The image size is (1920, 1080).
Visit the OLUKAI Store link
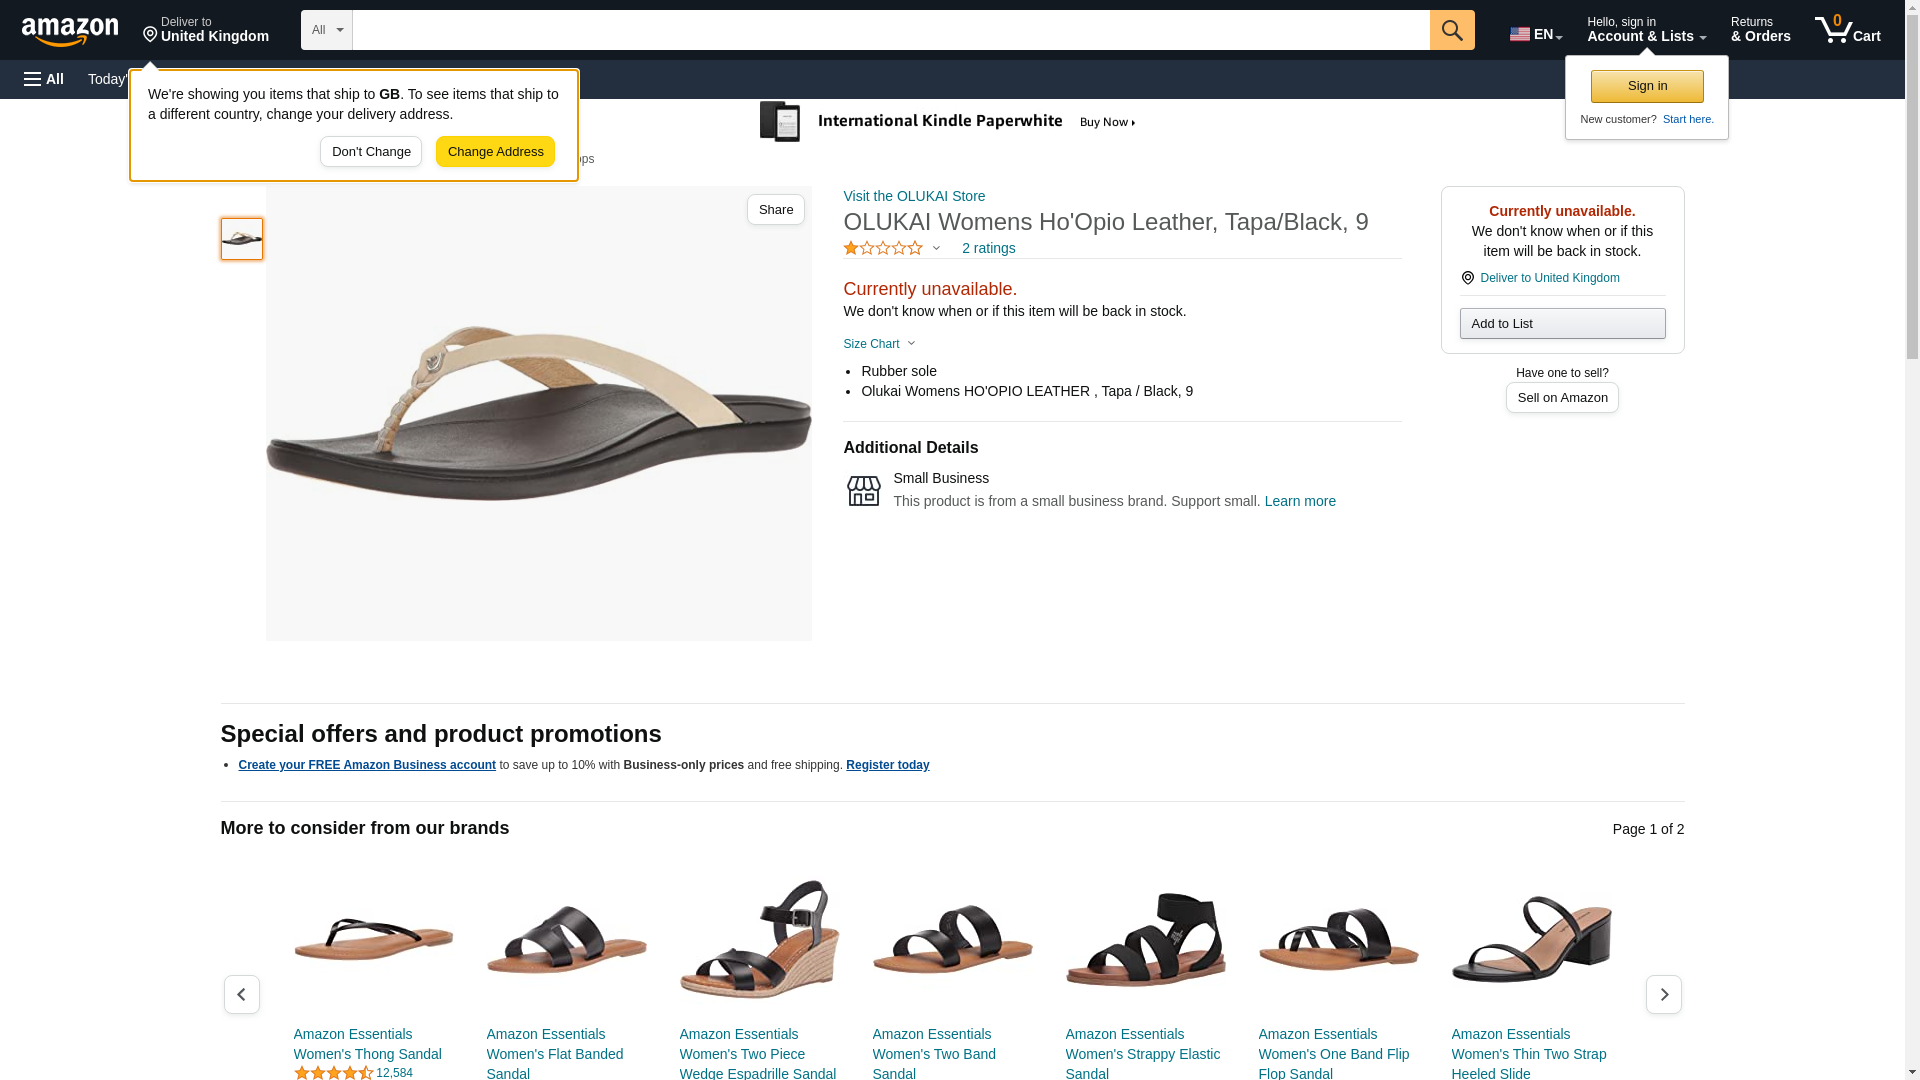pyautogui.click(x=914, y=196)
